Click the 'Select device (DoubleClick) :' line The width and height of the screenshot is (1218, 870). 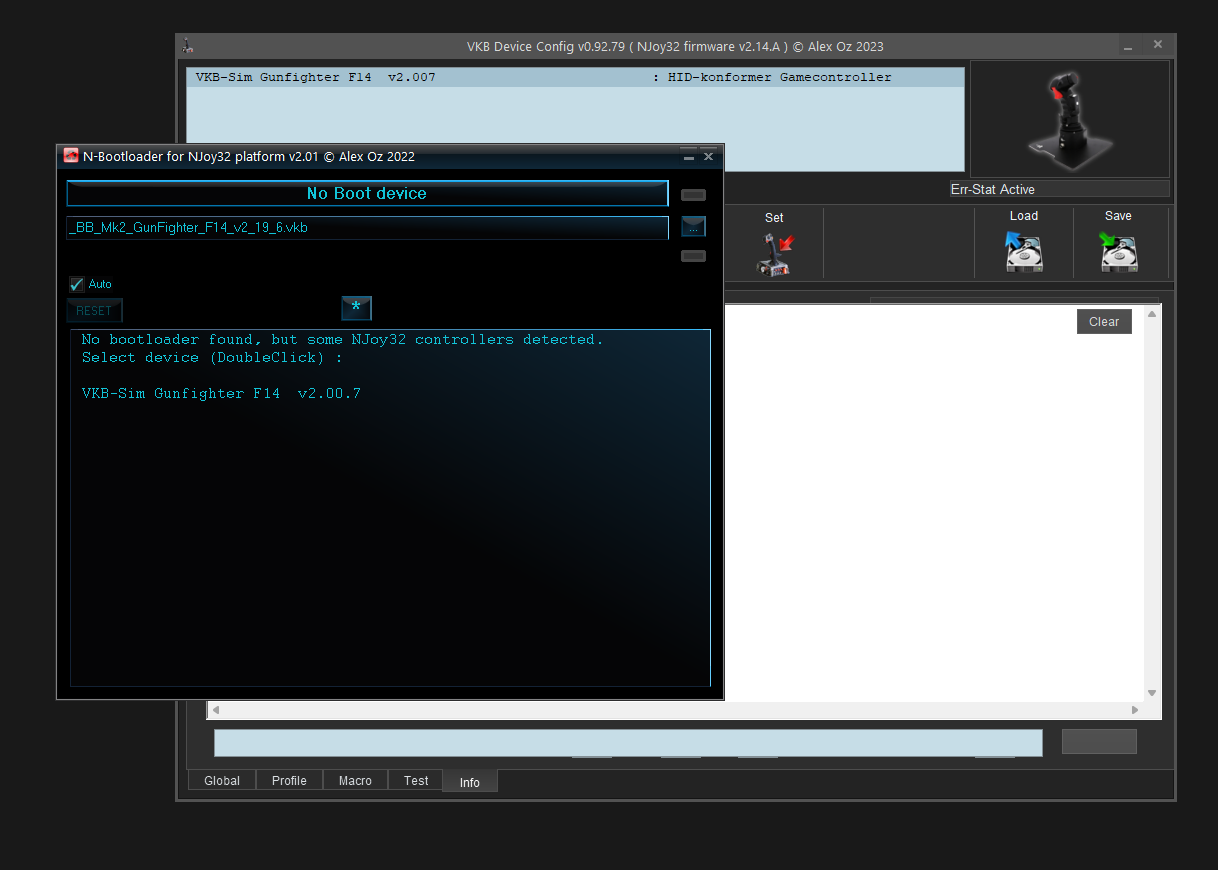pos(212,358)
